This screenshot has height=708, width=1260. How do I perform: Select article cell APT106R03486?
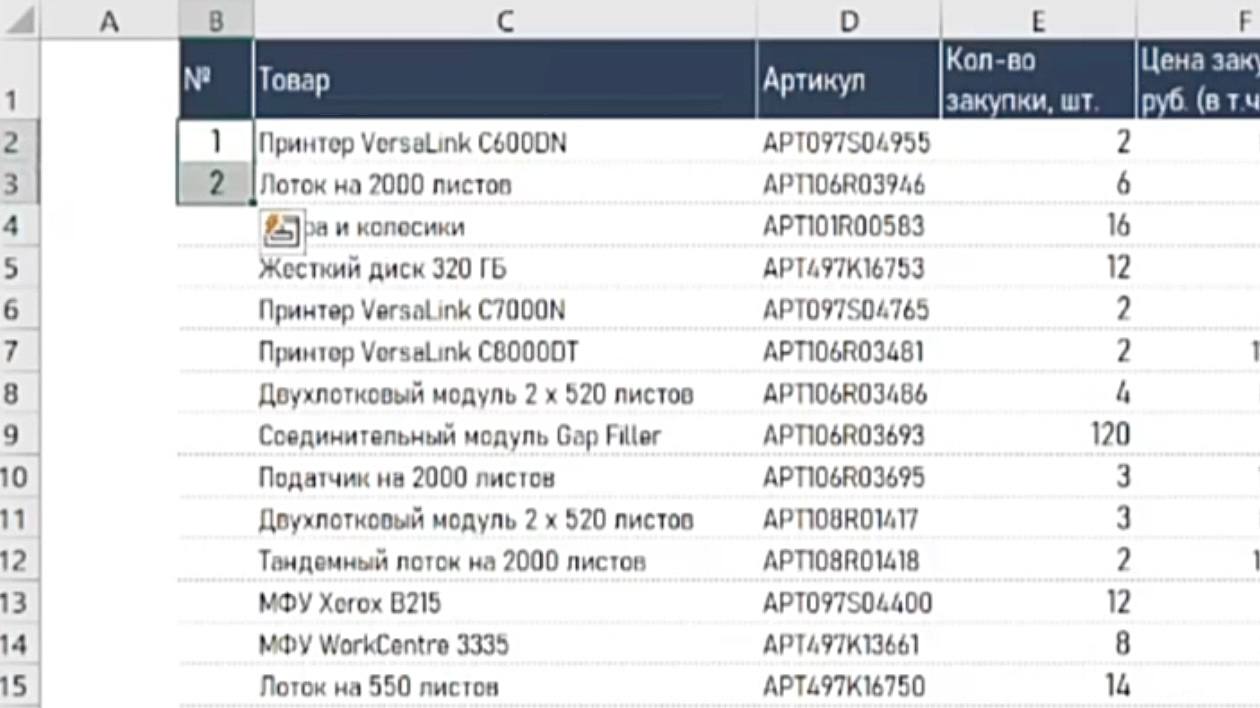[x=849, y=394]
